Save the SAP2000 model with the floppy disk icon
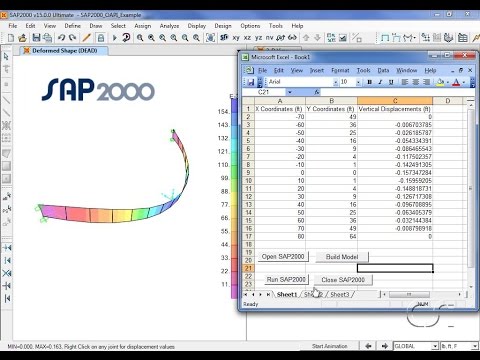480x360 pixels. tap(36, 38)
